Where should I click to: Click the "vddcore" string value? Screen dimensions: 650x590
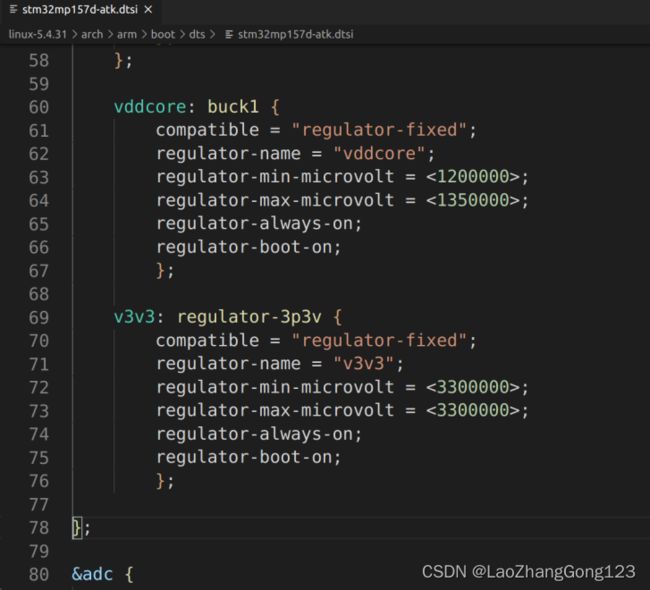379,154
